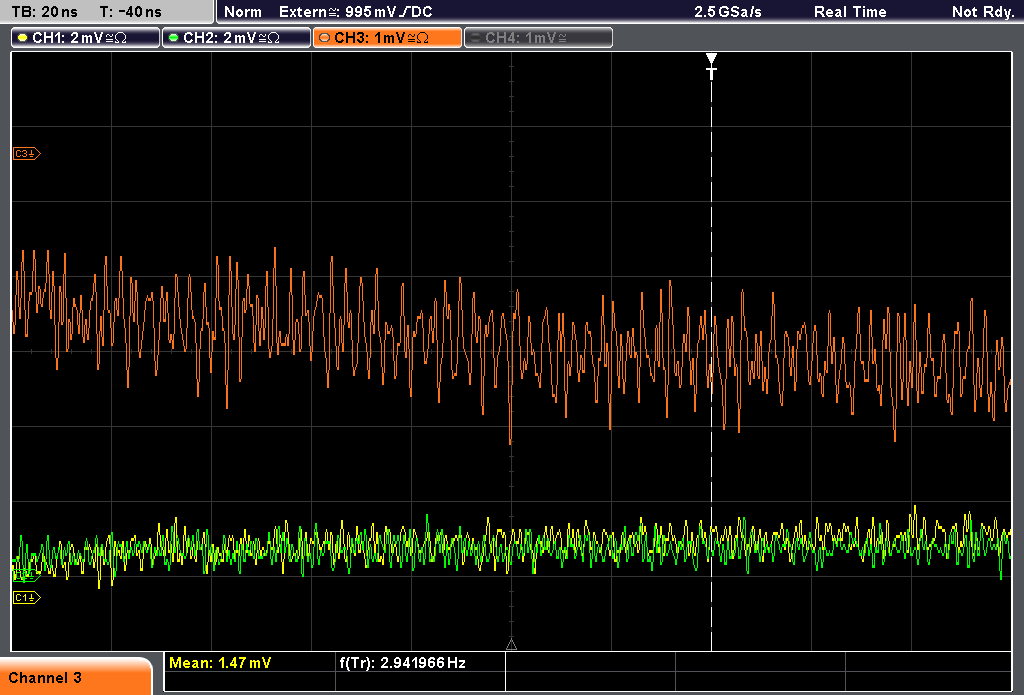The width and height of the screenshot is (1024, 695).
Task: Click the green CH2 indicator dot
Action: [174, 38]
